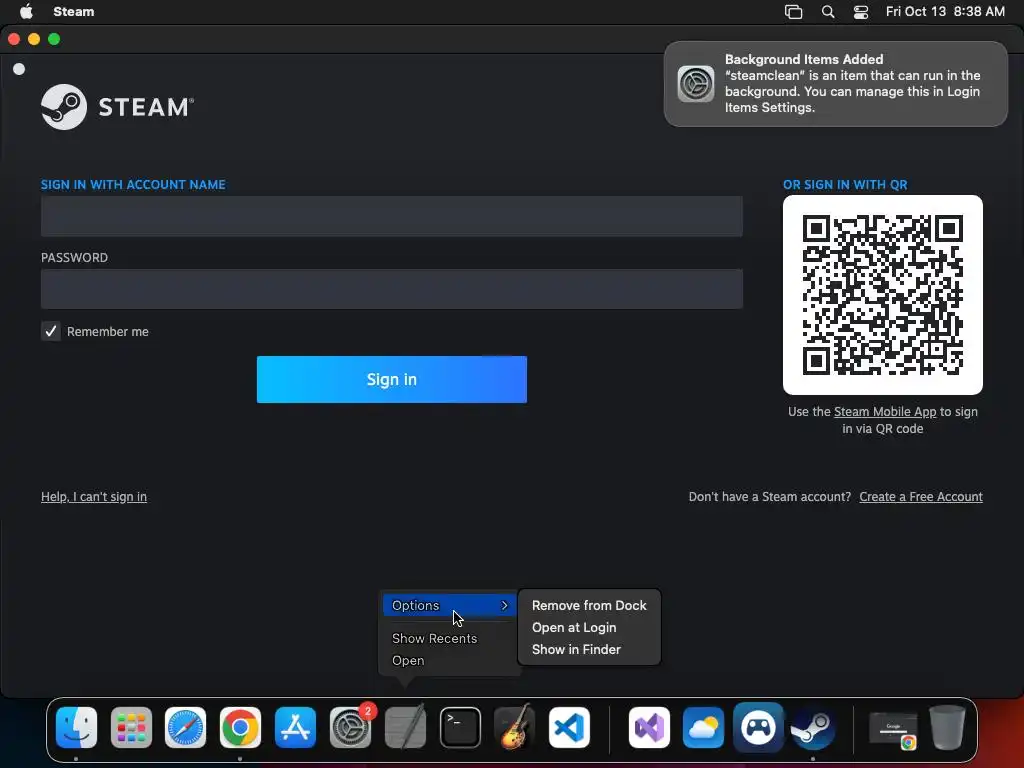Click the Steam logo in the window
The width and height of the screenshot is (1024, 768).
(x=118, y=106)
